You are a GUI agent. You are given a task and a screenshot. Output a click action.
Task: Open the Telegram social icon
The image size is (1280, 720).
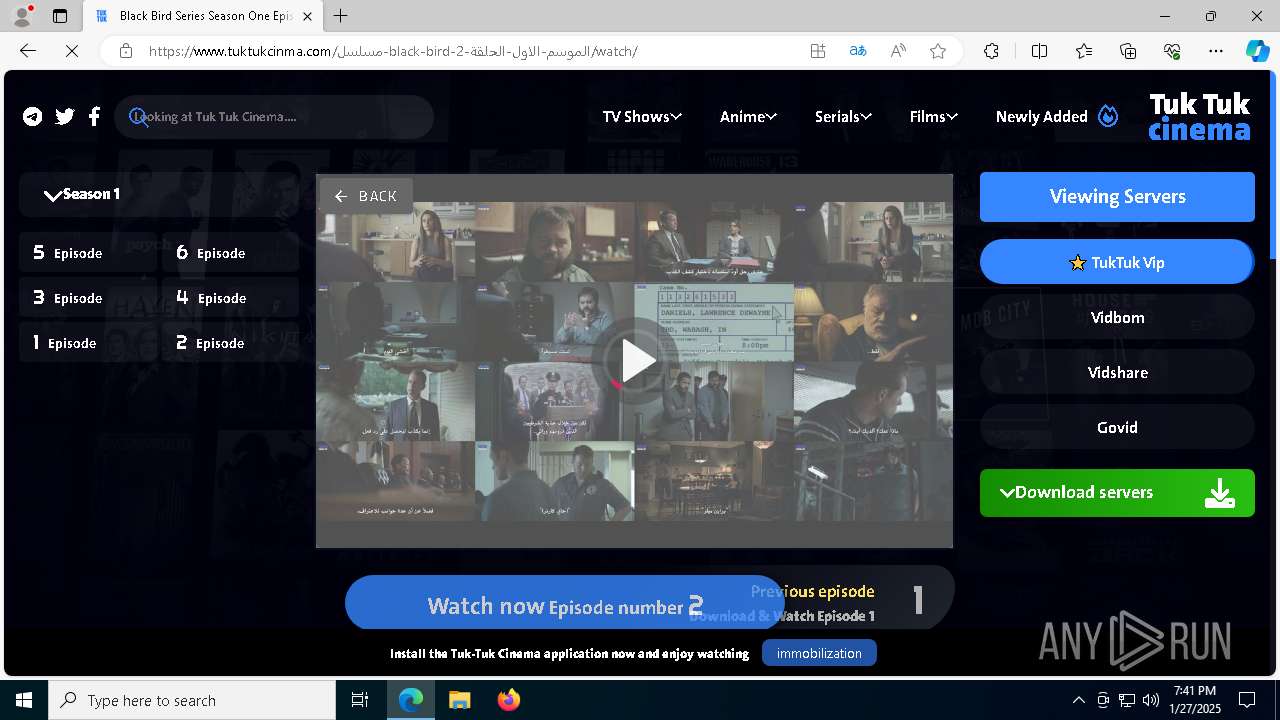tap(33, 117)
